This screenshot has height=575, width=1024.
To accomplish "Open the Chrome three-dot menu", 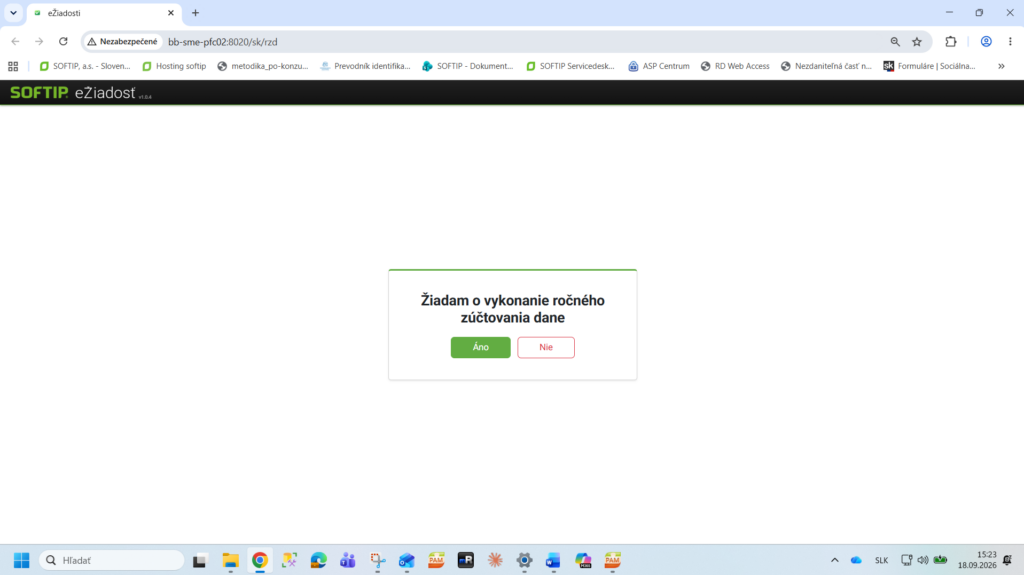I will click(x=1010, y=41).
